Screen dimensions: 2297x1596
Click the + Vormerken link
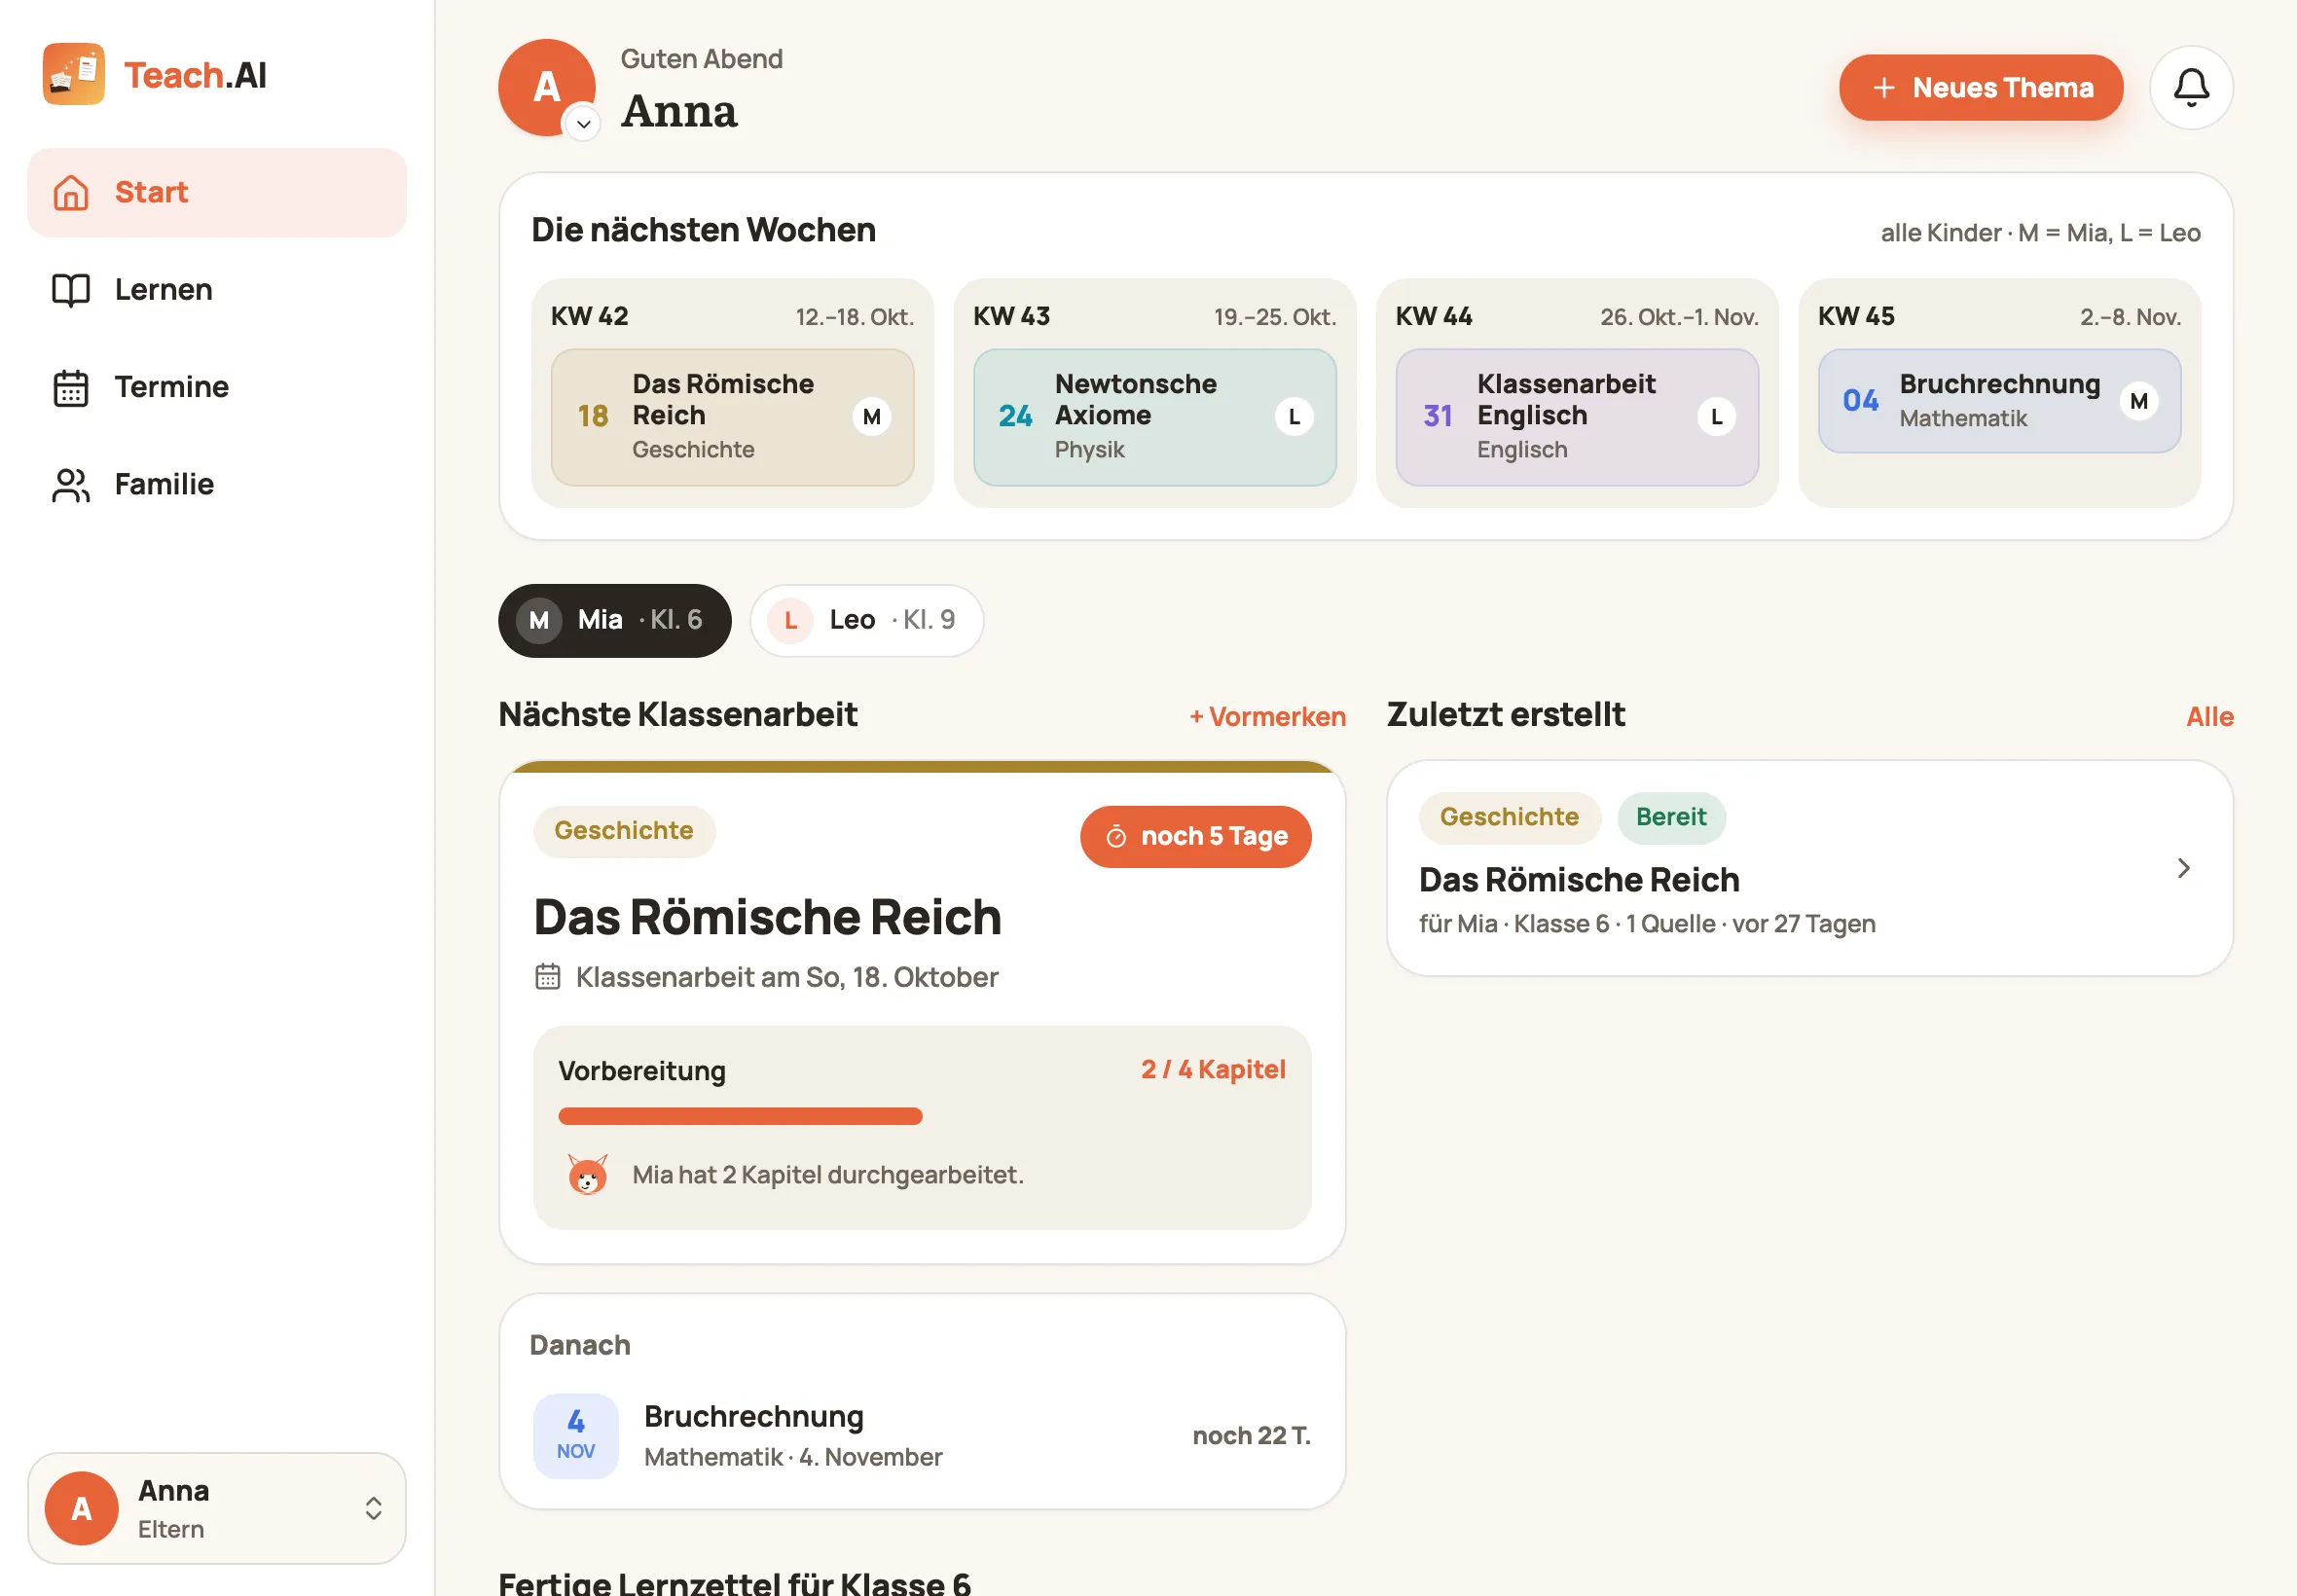[1267, 717]
